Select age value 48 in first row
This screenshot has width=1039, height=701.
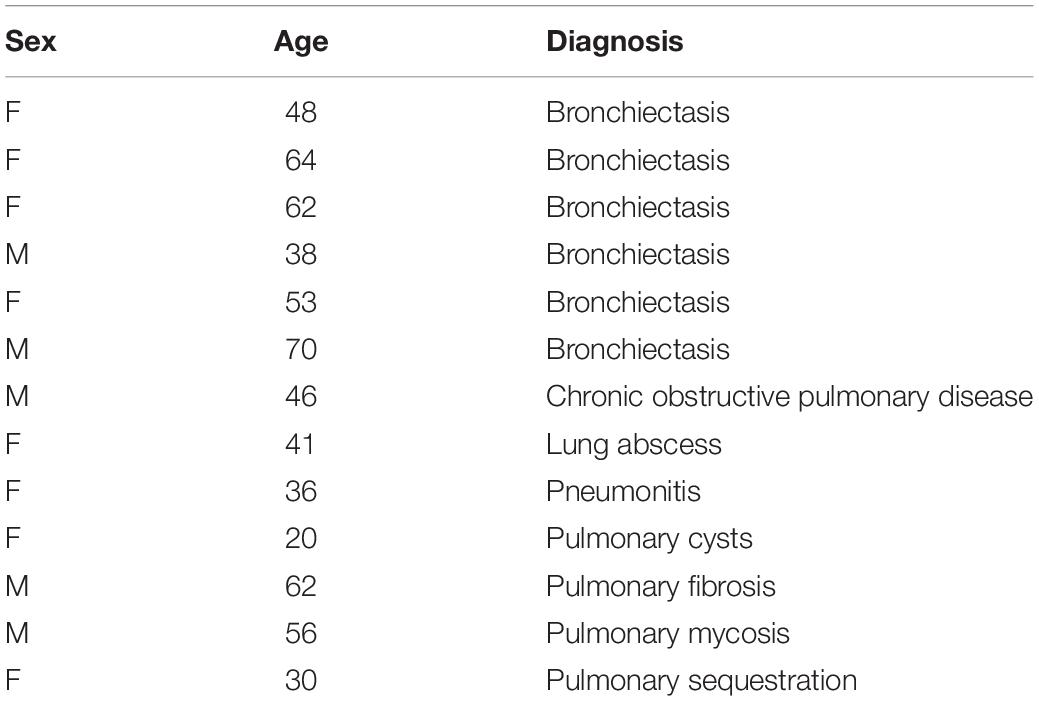tap(301, 113)
